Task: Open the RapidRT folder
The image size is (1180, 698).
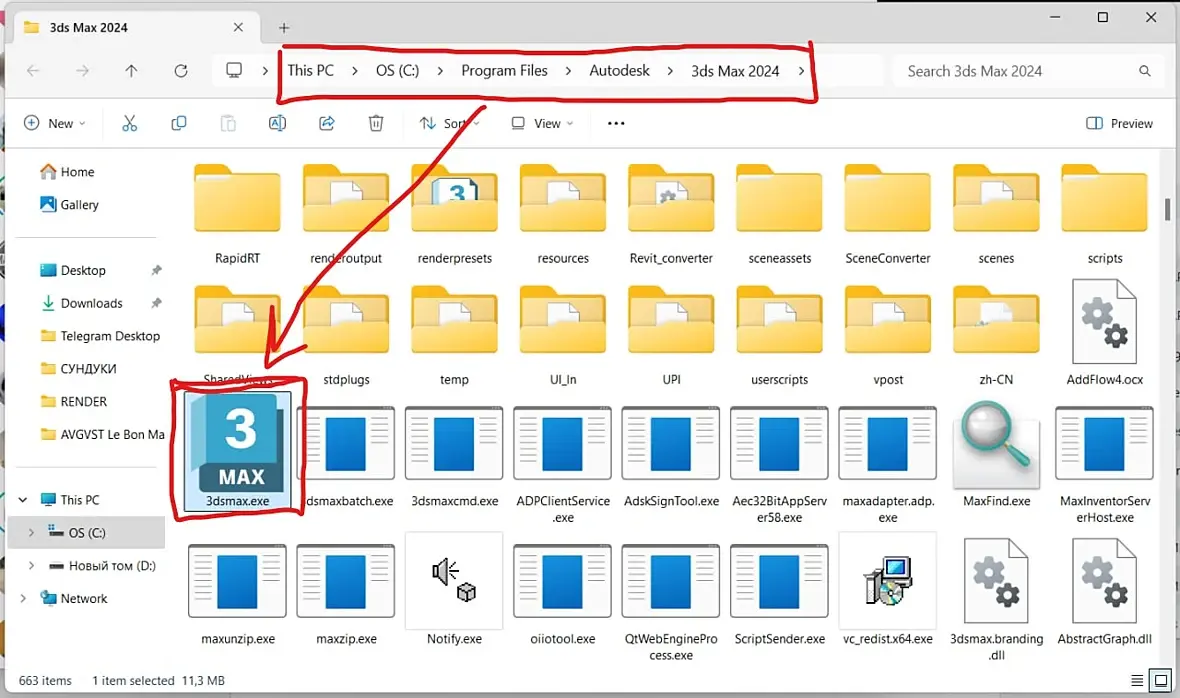Action: (237, 198)
